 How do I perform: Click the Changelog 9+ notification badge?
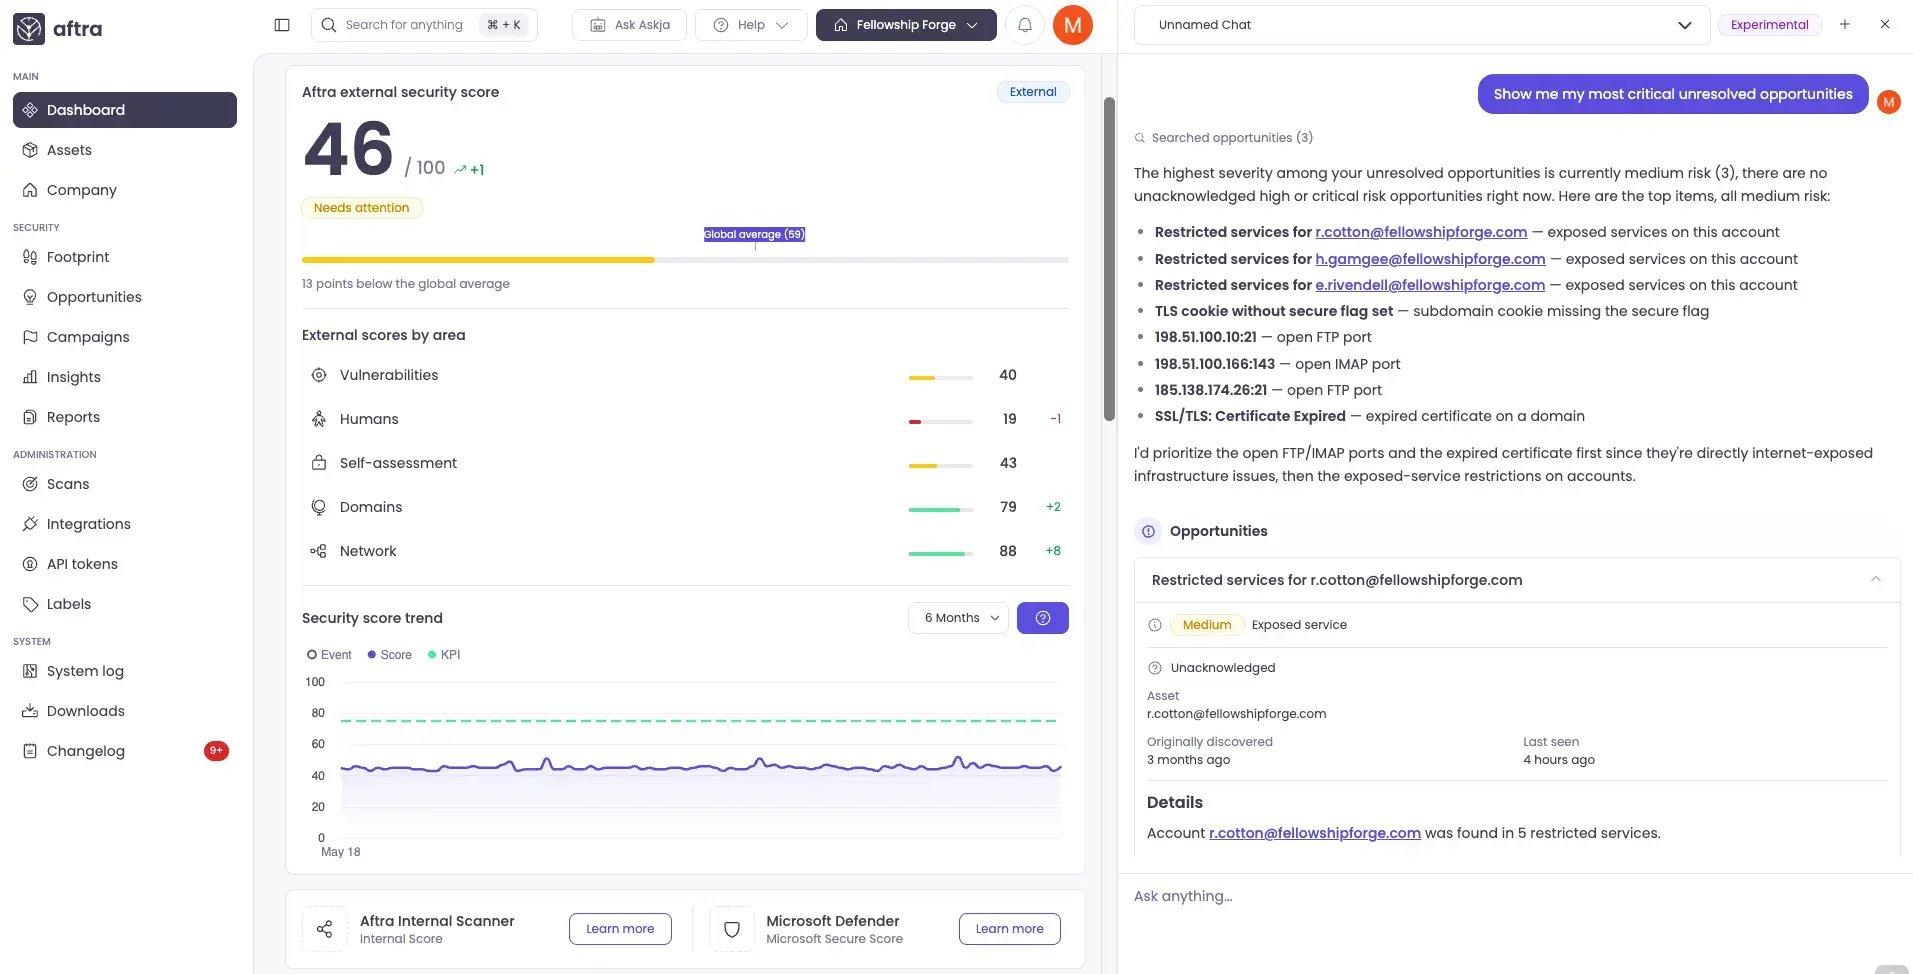coord(216,751)
